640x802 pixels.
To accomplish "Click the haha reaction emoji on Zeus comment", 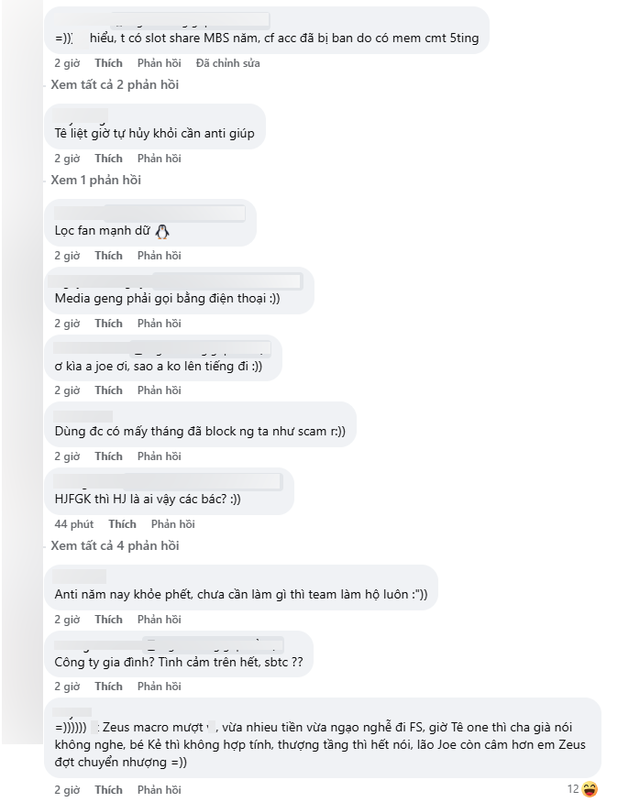I will (590, 789).
